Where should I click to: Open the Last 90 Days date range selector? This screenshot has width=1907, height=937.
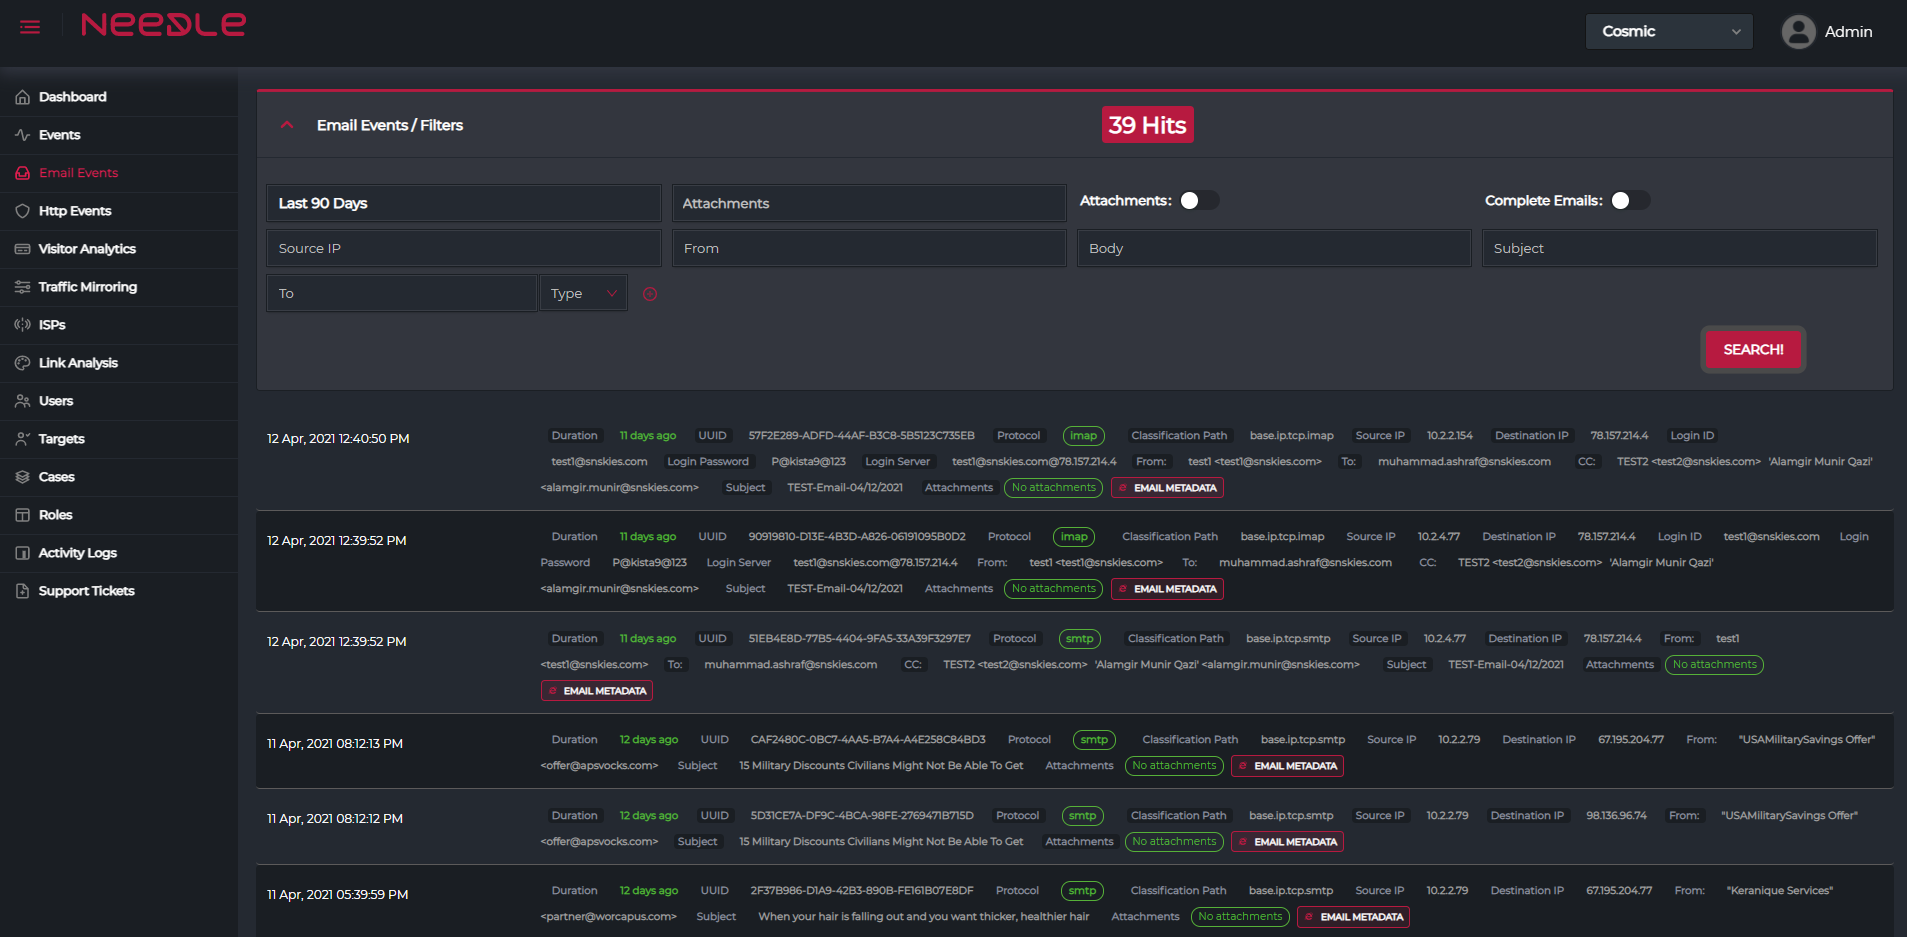[x=463, y=203]
